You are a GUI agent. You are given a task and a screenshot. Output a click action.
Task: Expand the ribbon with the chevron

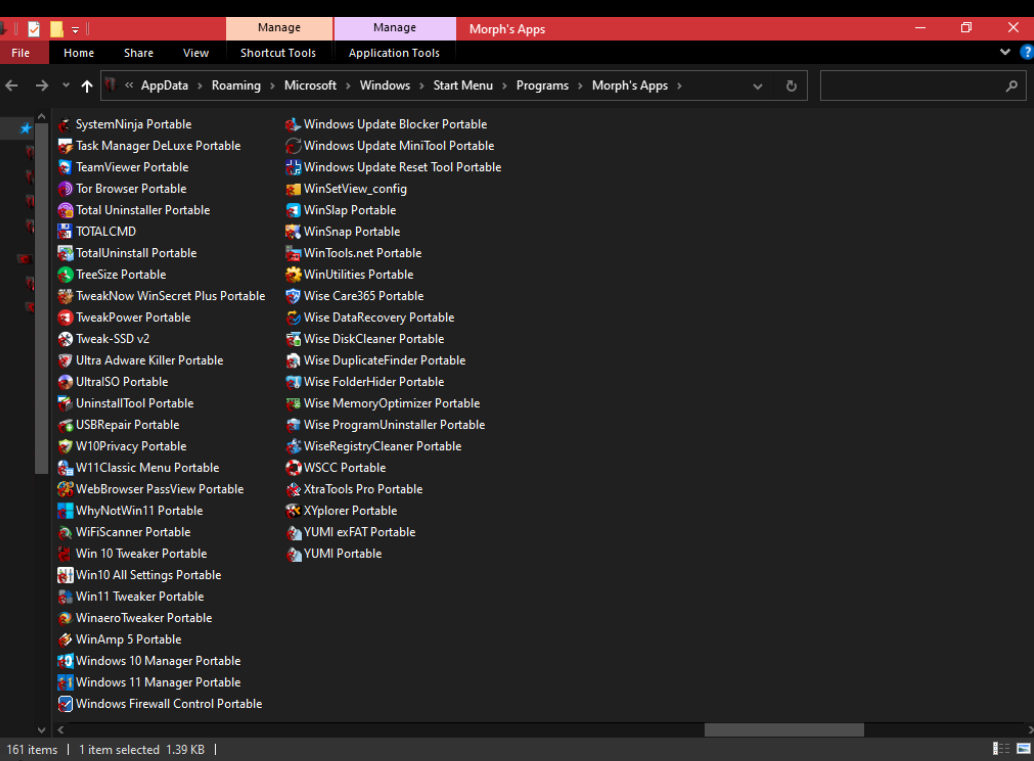point(1005,52)
